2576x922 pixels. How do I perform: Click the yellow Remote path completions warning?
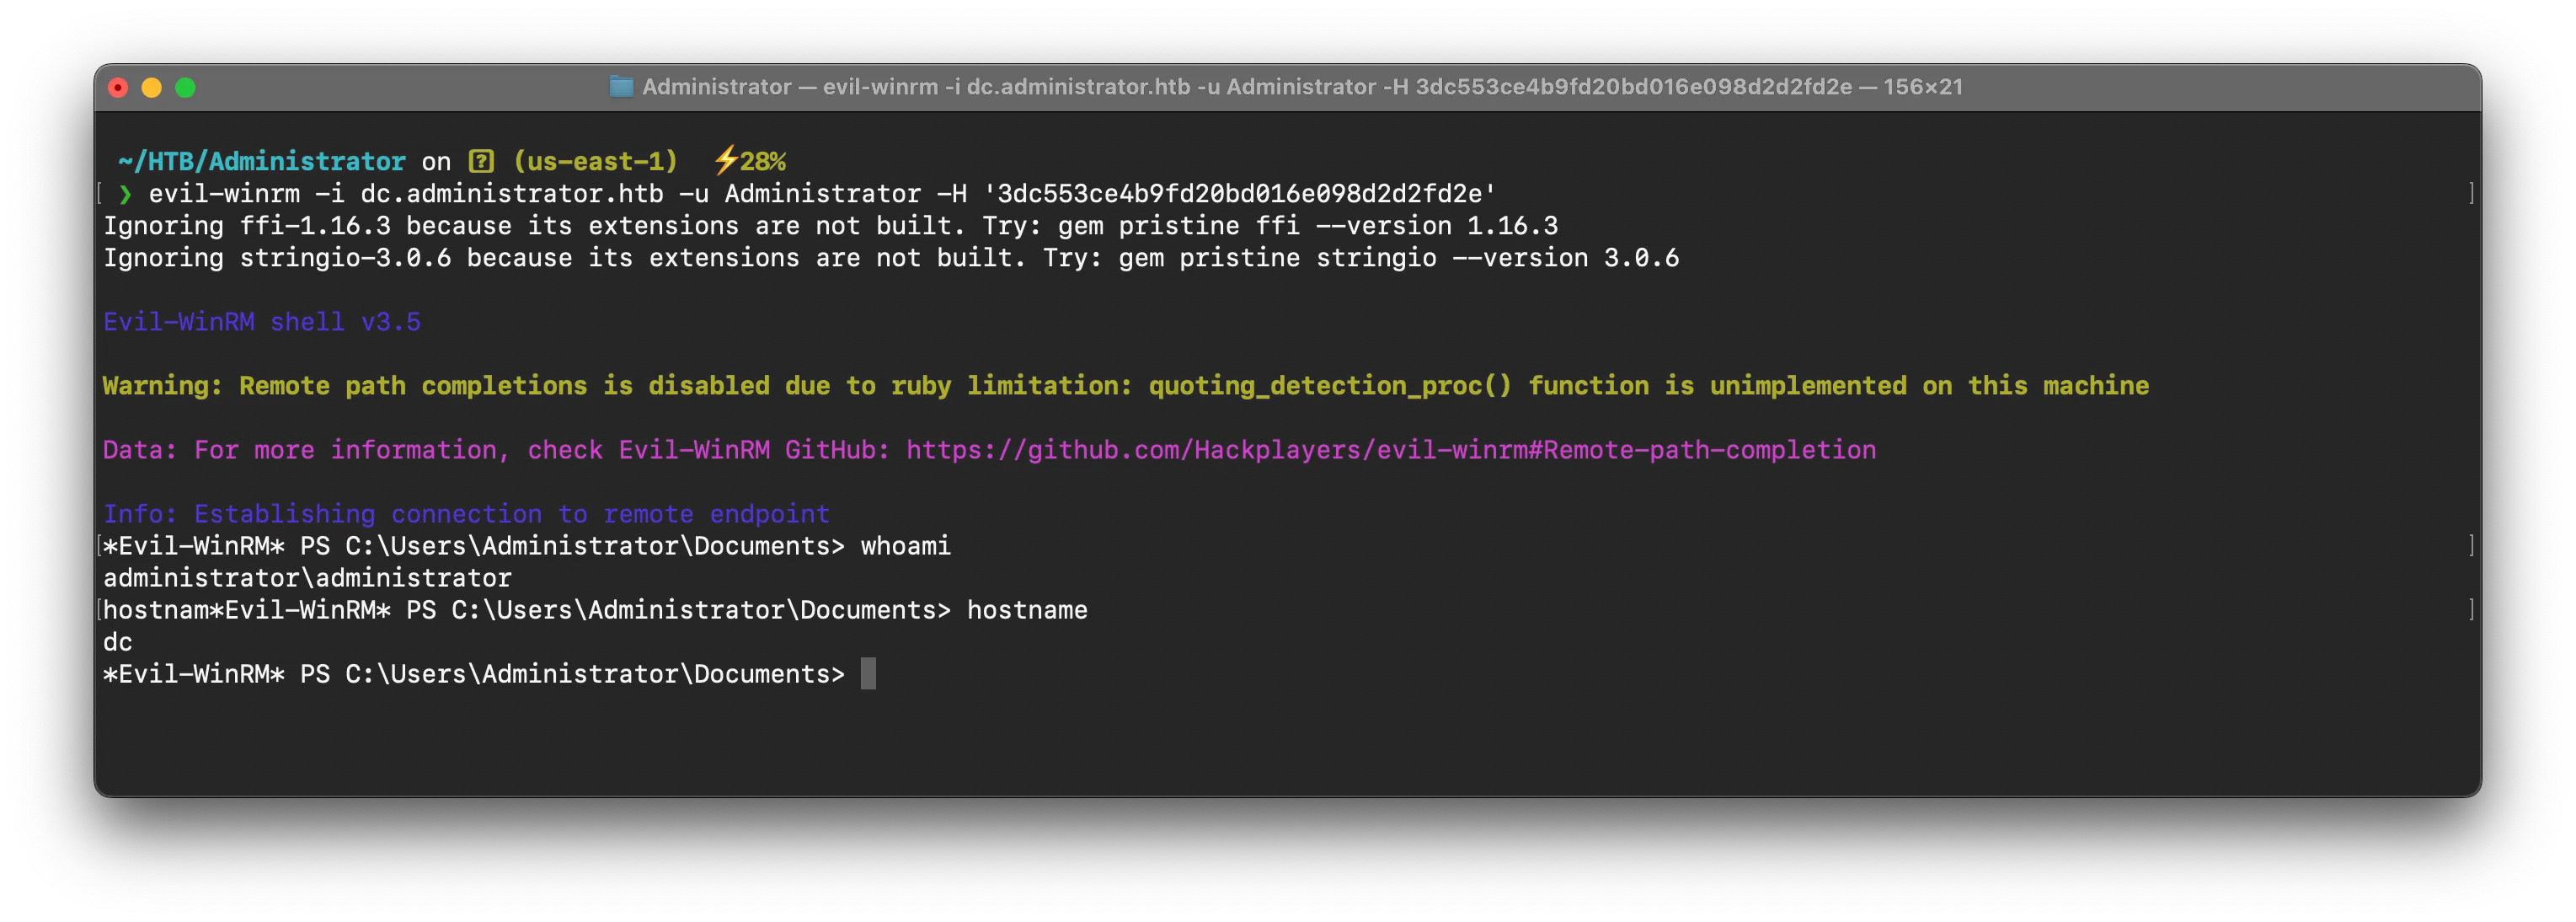(1126, 386)
